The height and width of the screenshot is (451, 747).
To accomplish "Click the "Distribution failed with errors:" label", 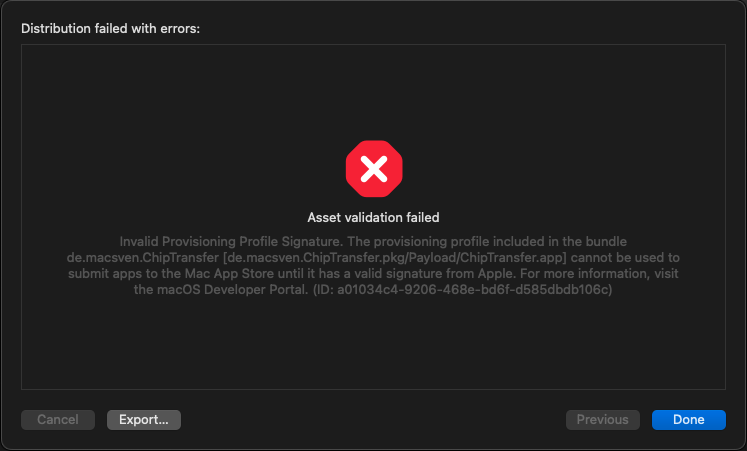I will (x=111, y=29).
